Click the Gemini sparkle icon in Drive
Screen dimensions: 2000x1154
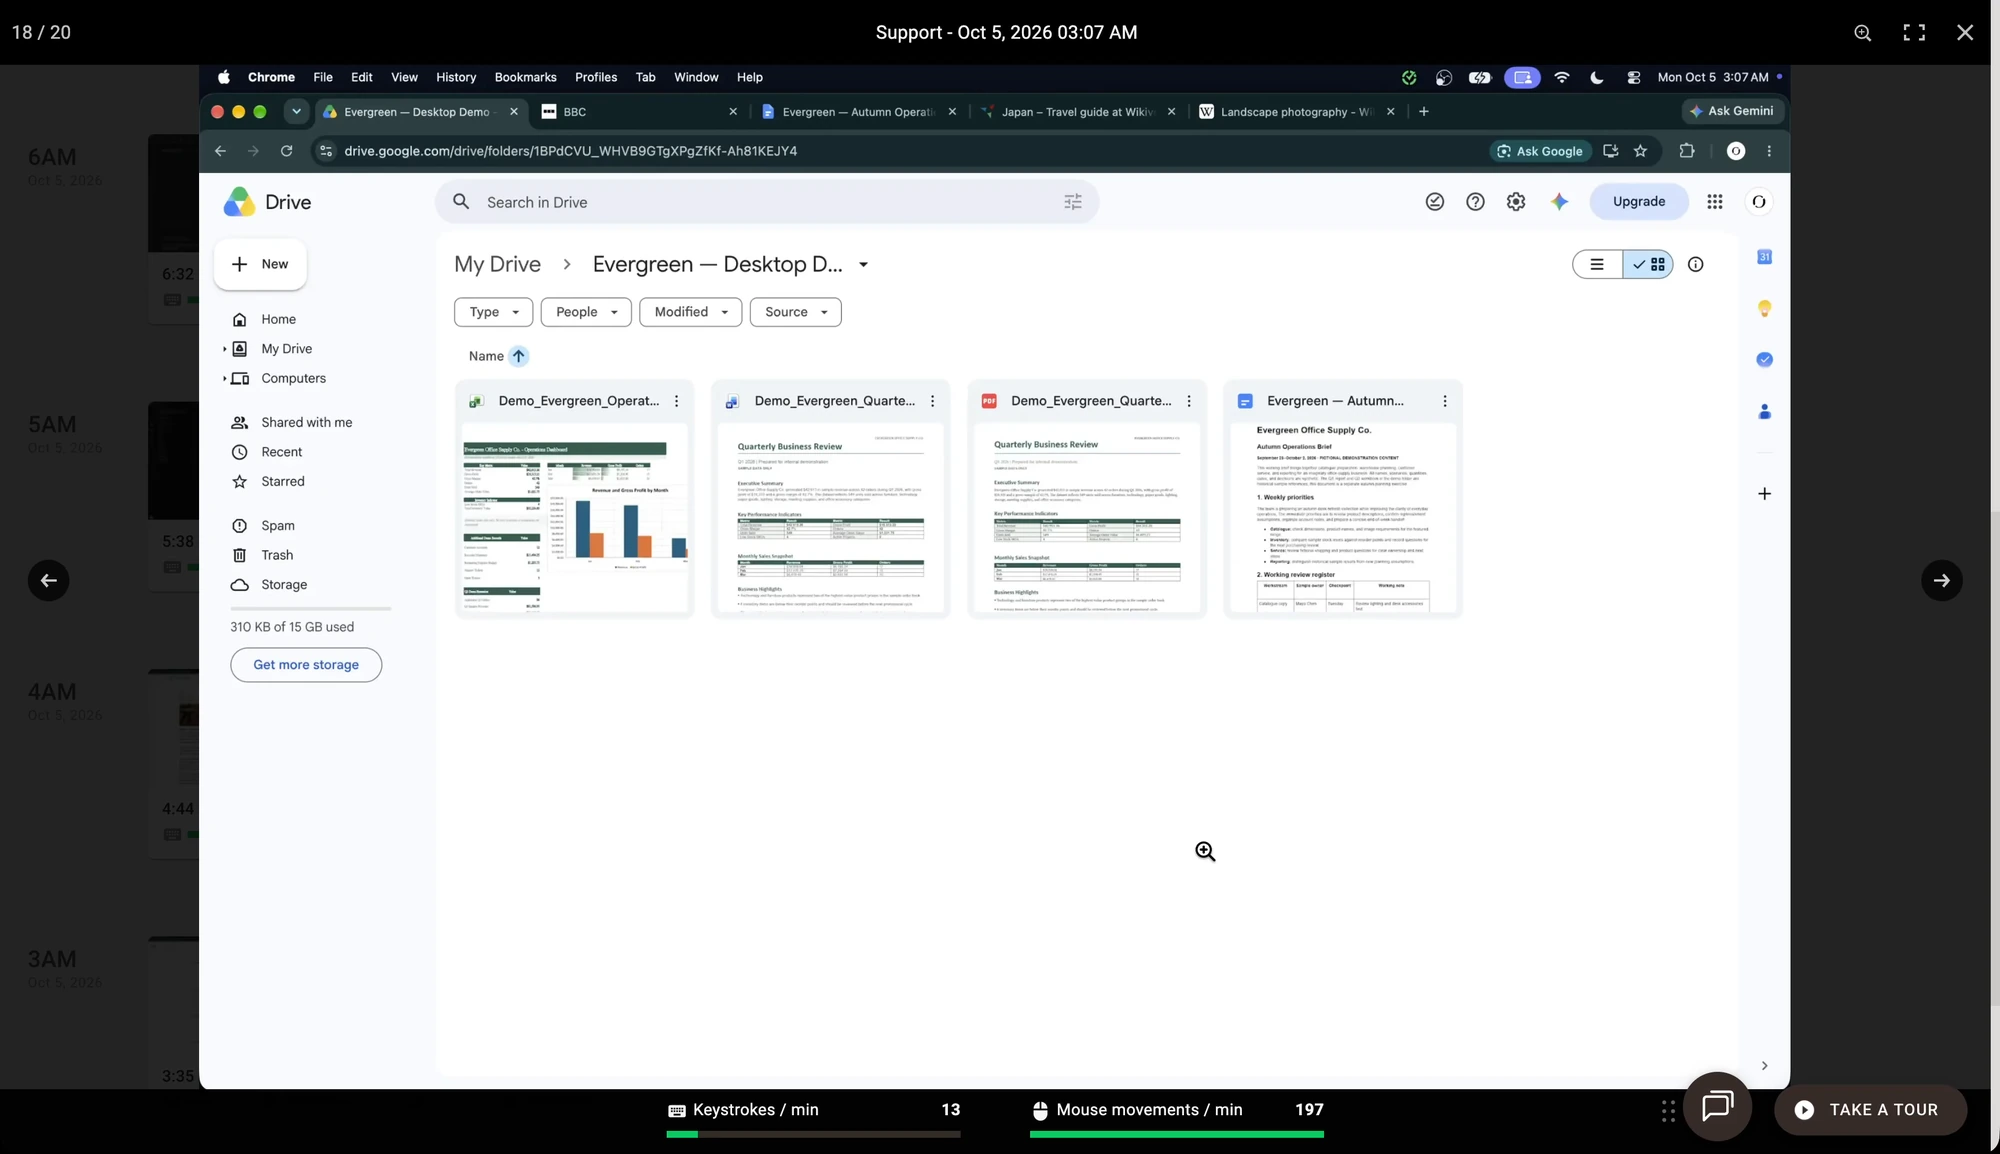[1559, 202]
